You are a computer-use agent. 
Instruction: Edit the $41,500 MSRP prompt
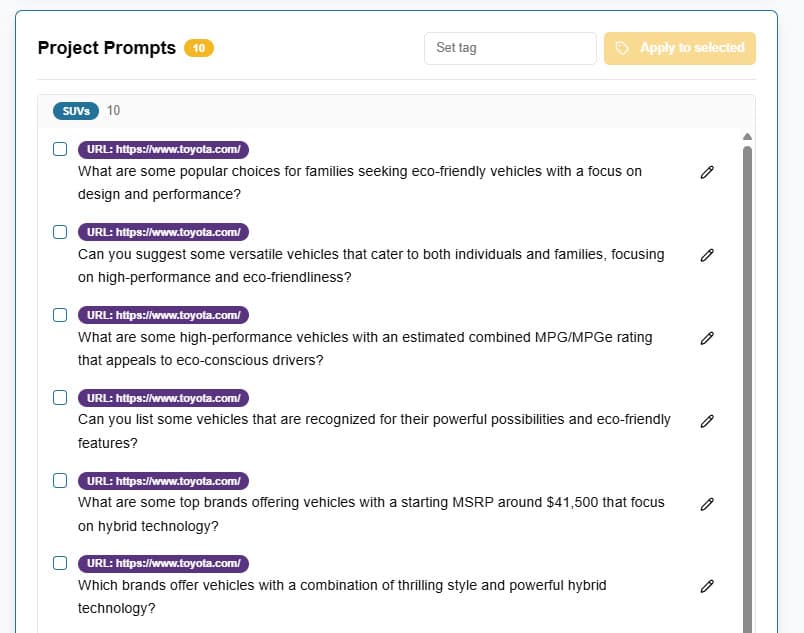tap(707, 504)
